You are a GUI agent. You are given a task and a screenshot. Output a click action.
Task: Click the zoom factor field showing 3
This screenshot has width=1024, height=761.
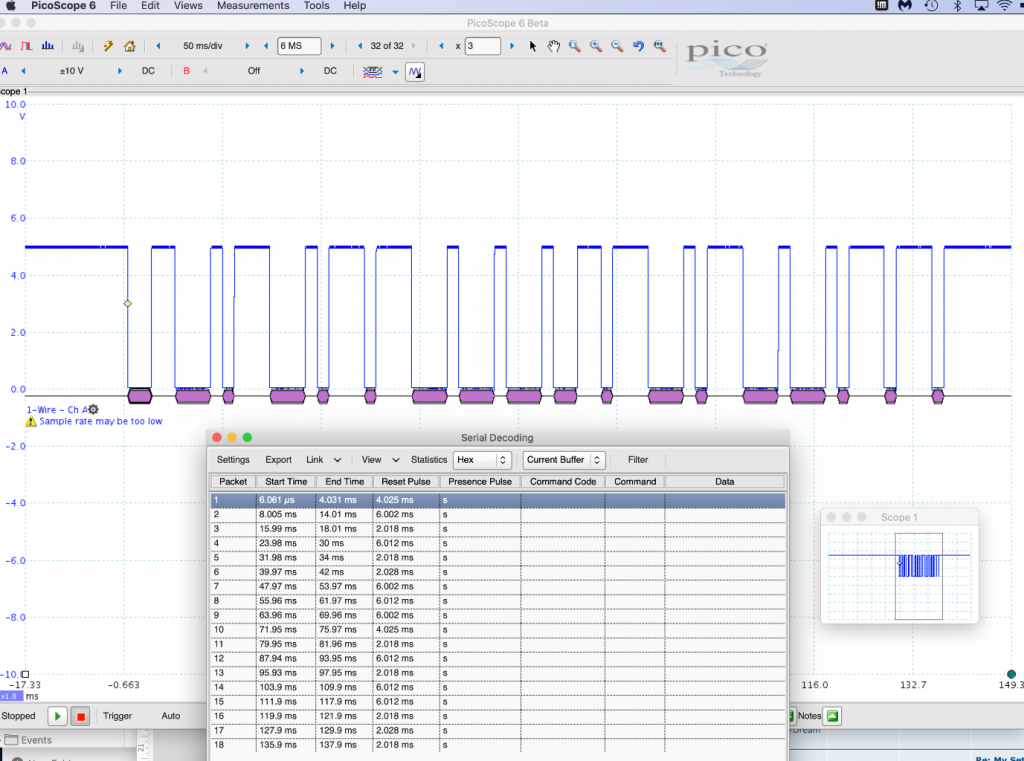[483, 46]
